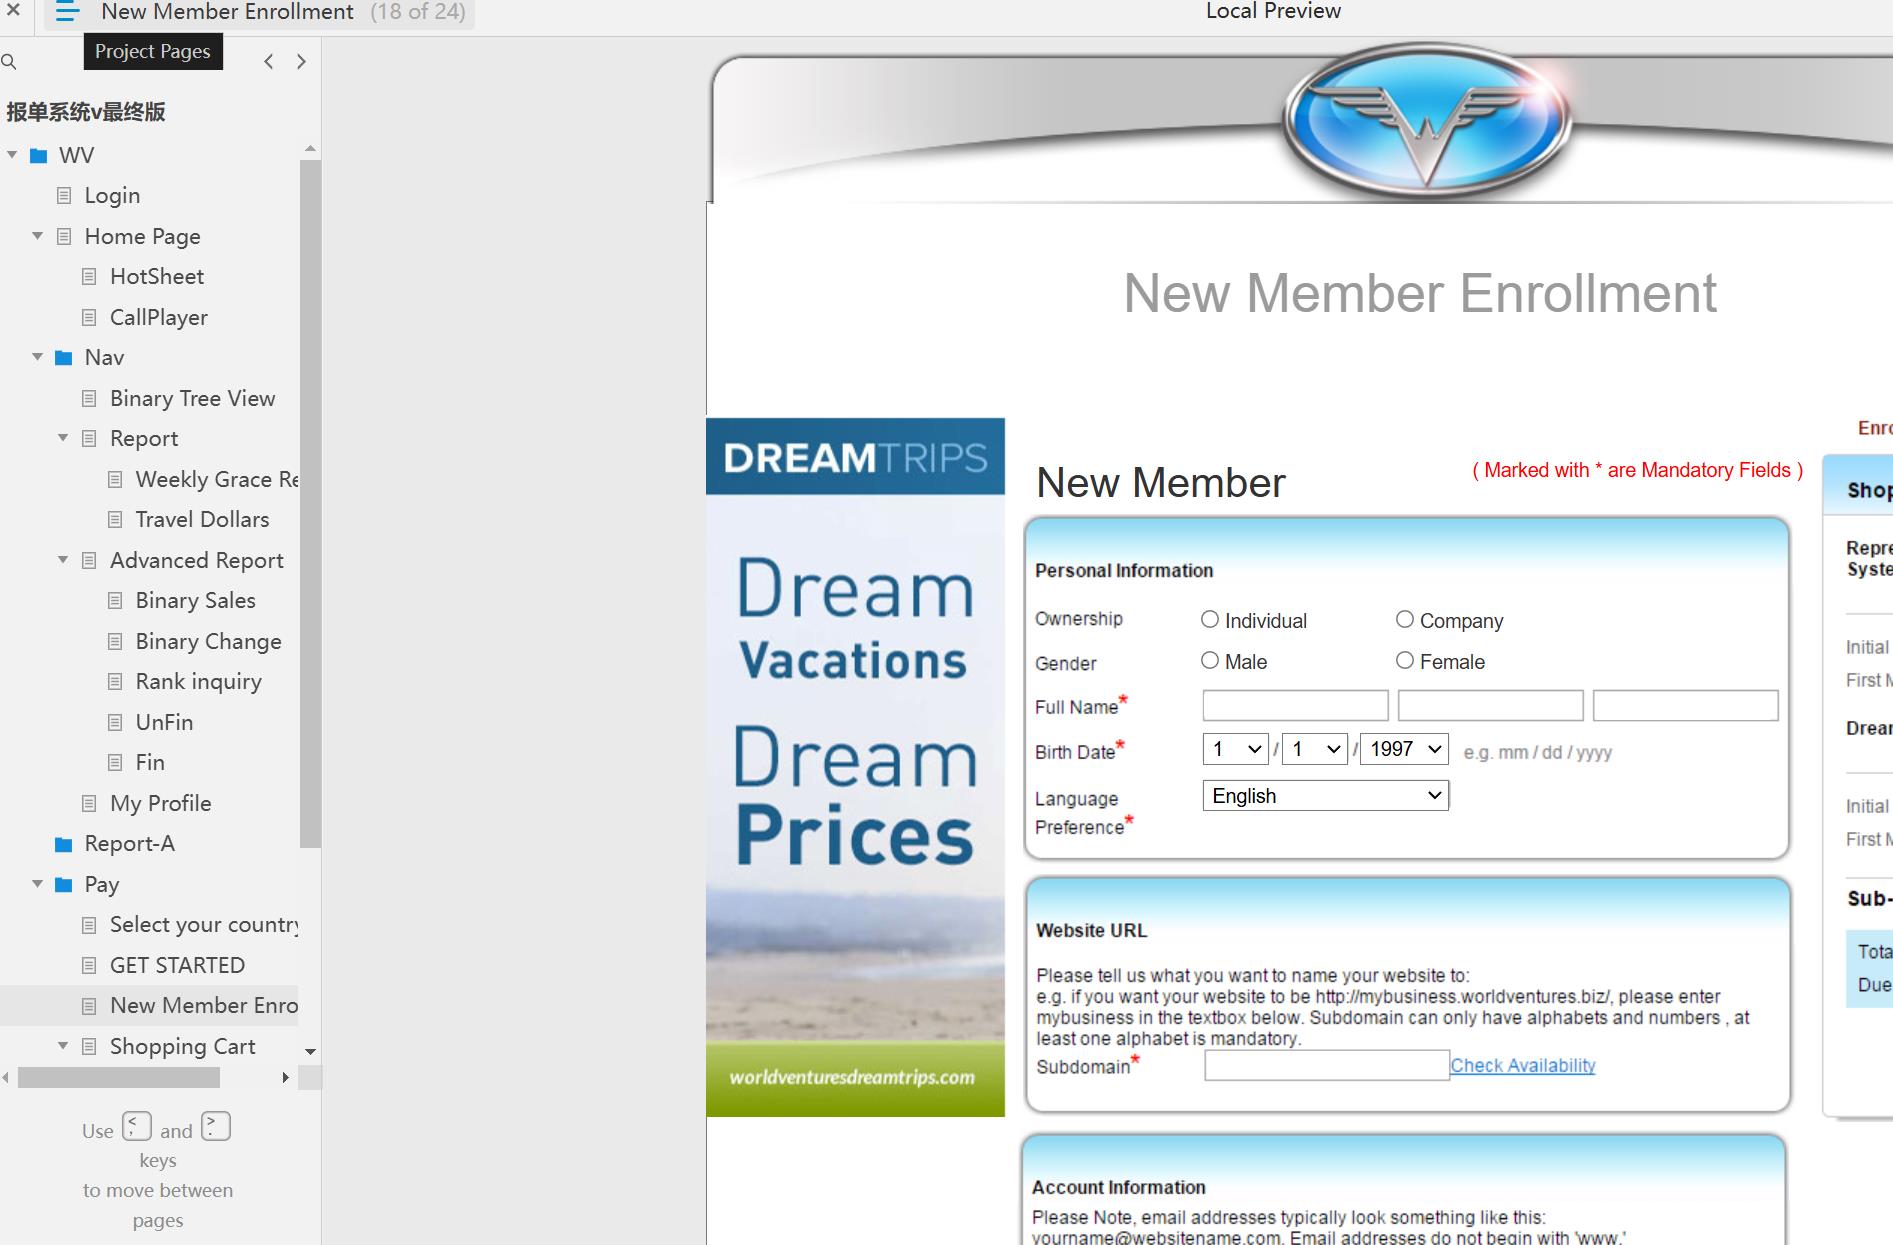Screen dimensions: 1893x1245
Task: Click the Advanced Report page icon
Action: [x=89, y=561]
